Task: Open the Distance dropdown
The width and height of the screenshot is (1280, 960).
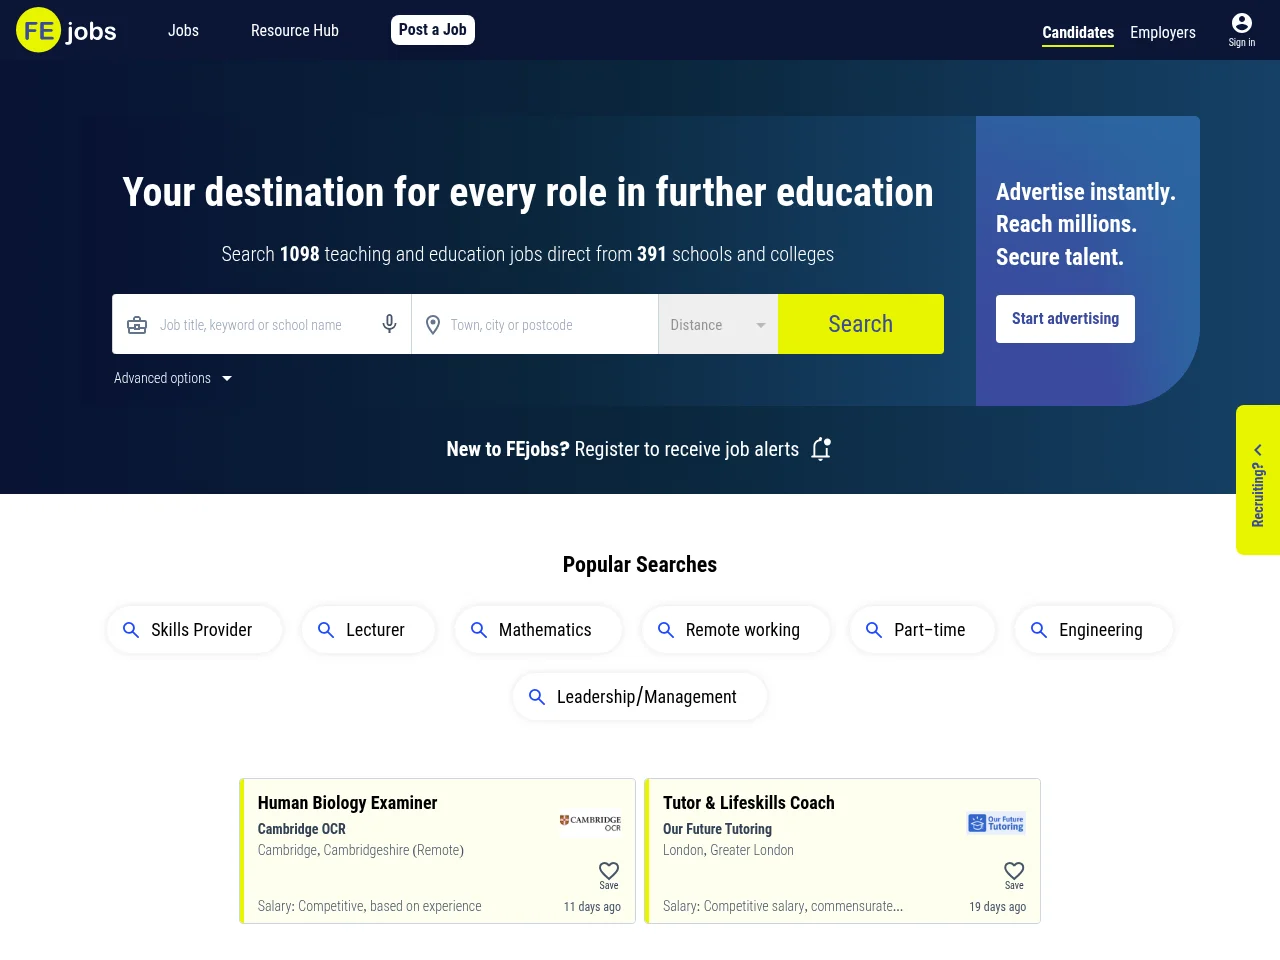Action: tap(718, 324)
